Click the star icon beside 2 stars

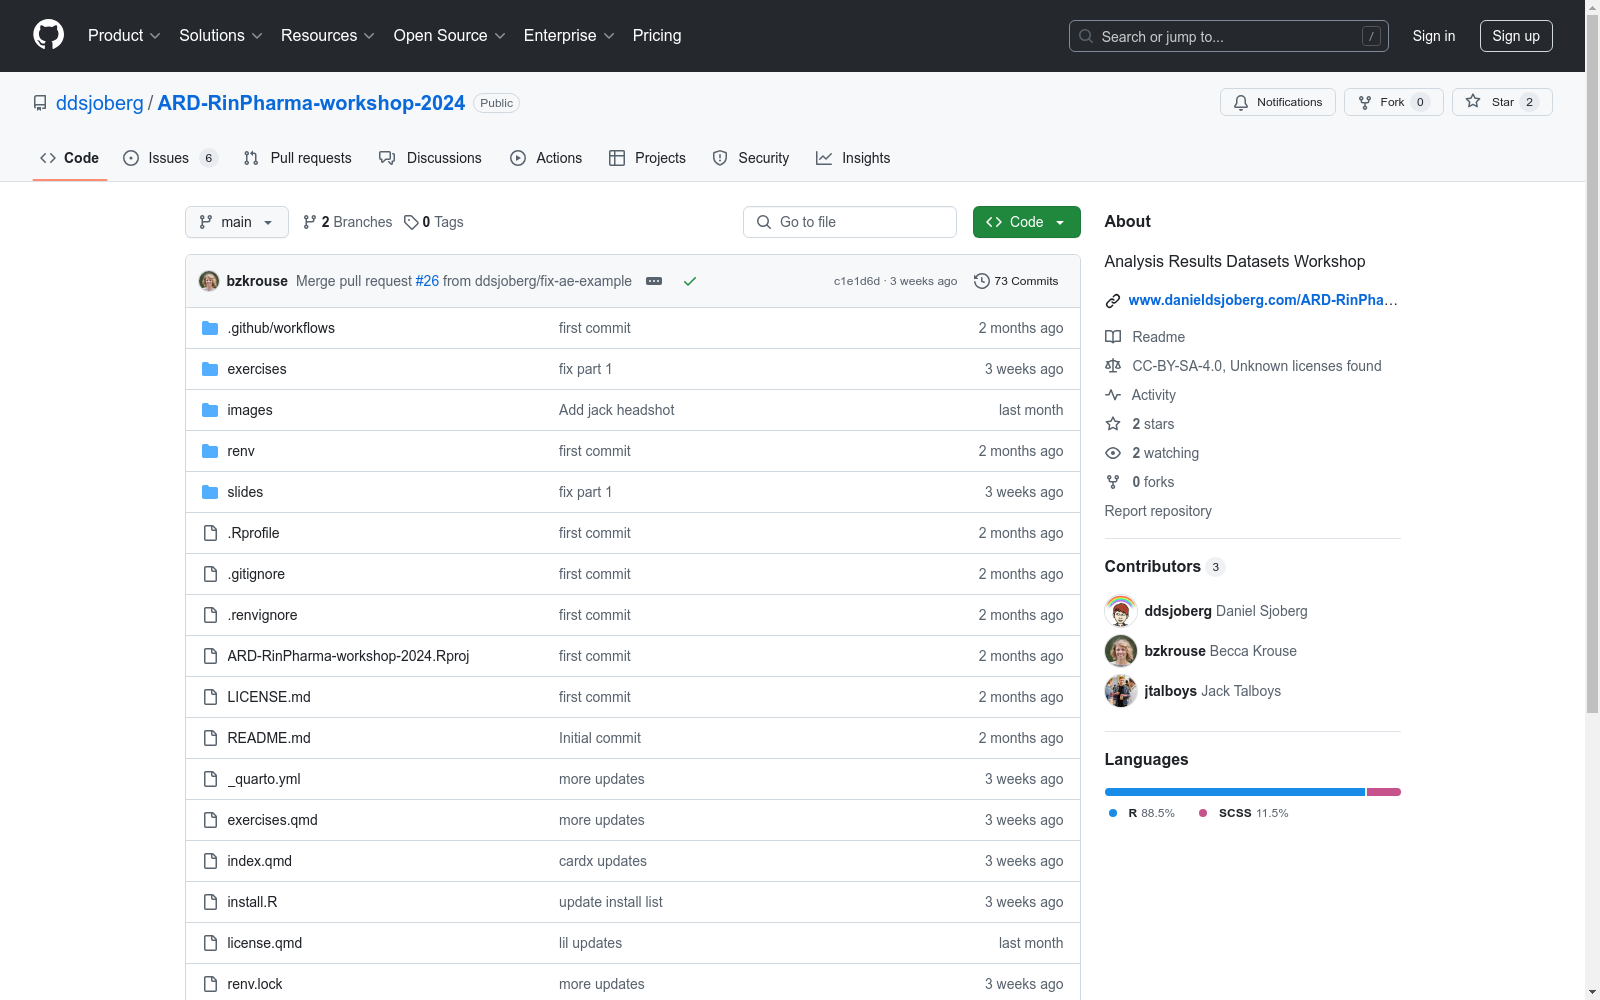coord(1113,424)
